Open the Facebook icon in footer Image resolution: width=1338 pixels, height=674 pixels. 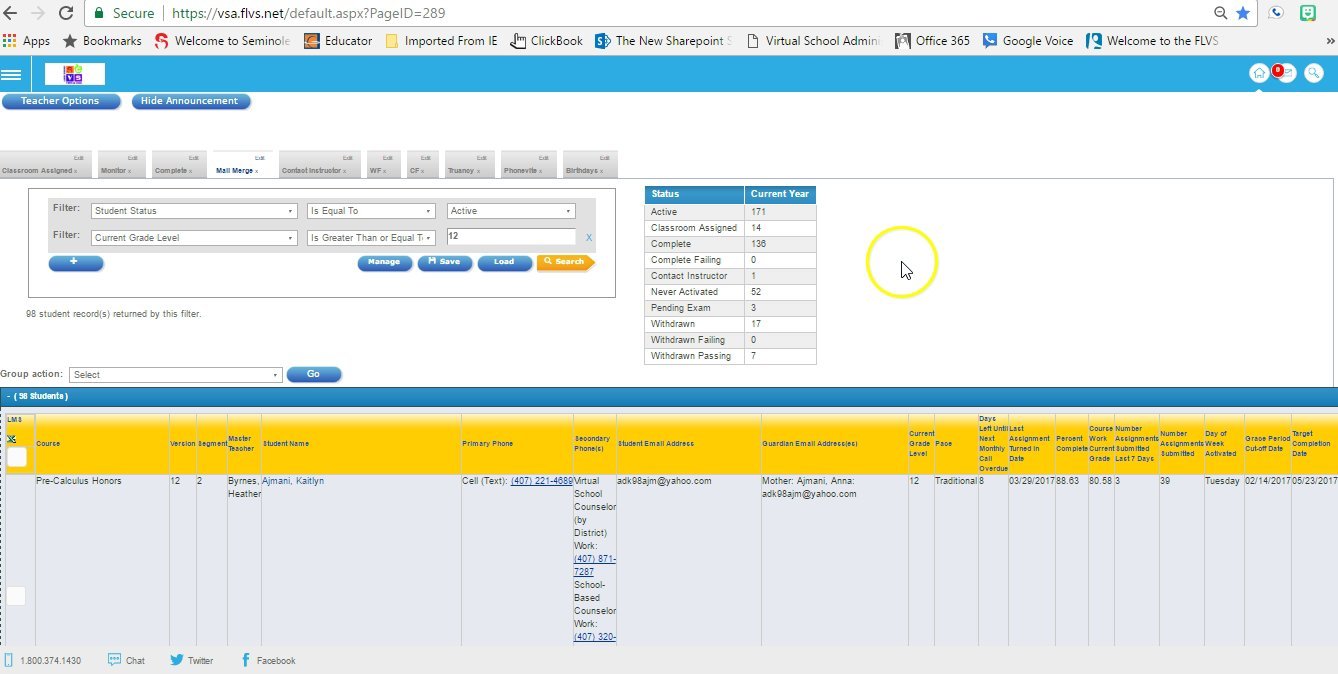(x=246, y=660)
